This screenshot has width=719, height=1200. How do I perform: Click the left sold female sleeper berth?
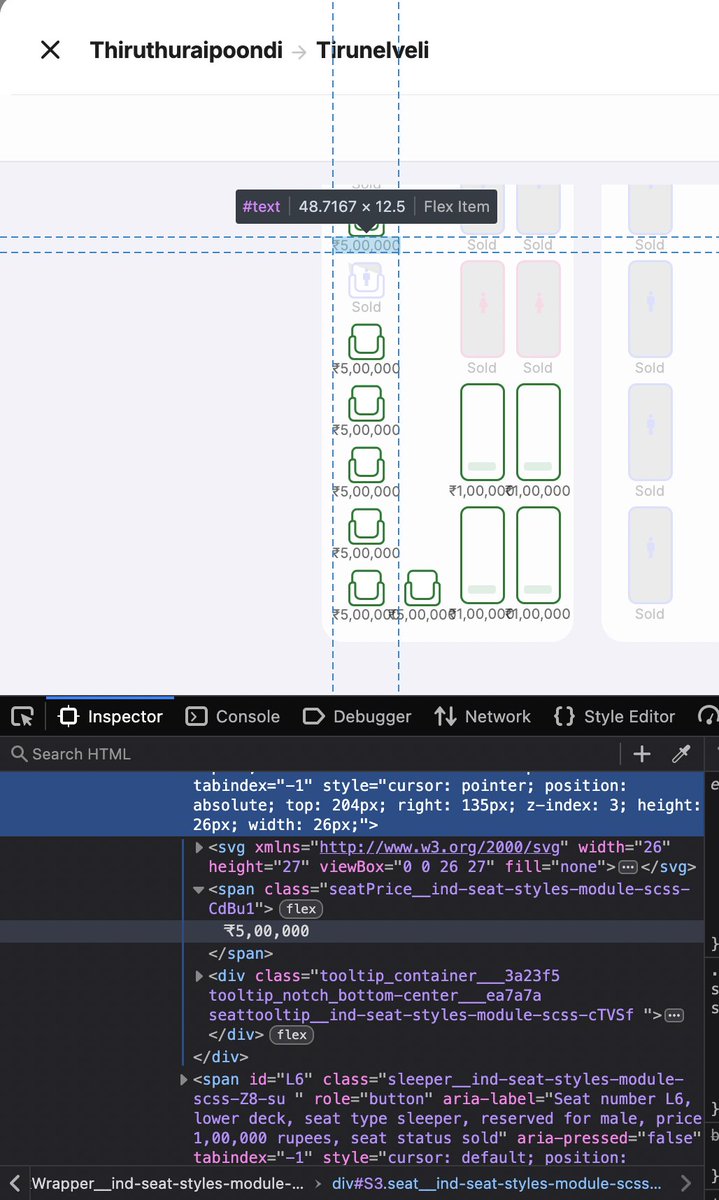coord(482,308)
